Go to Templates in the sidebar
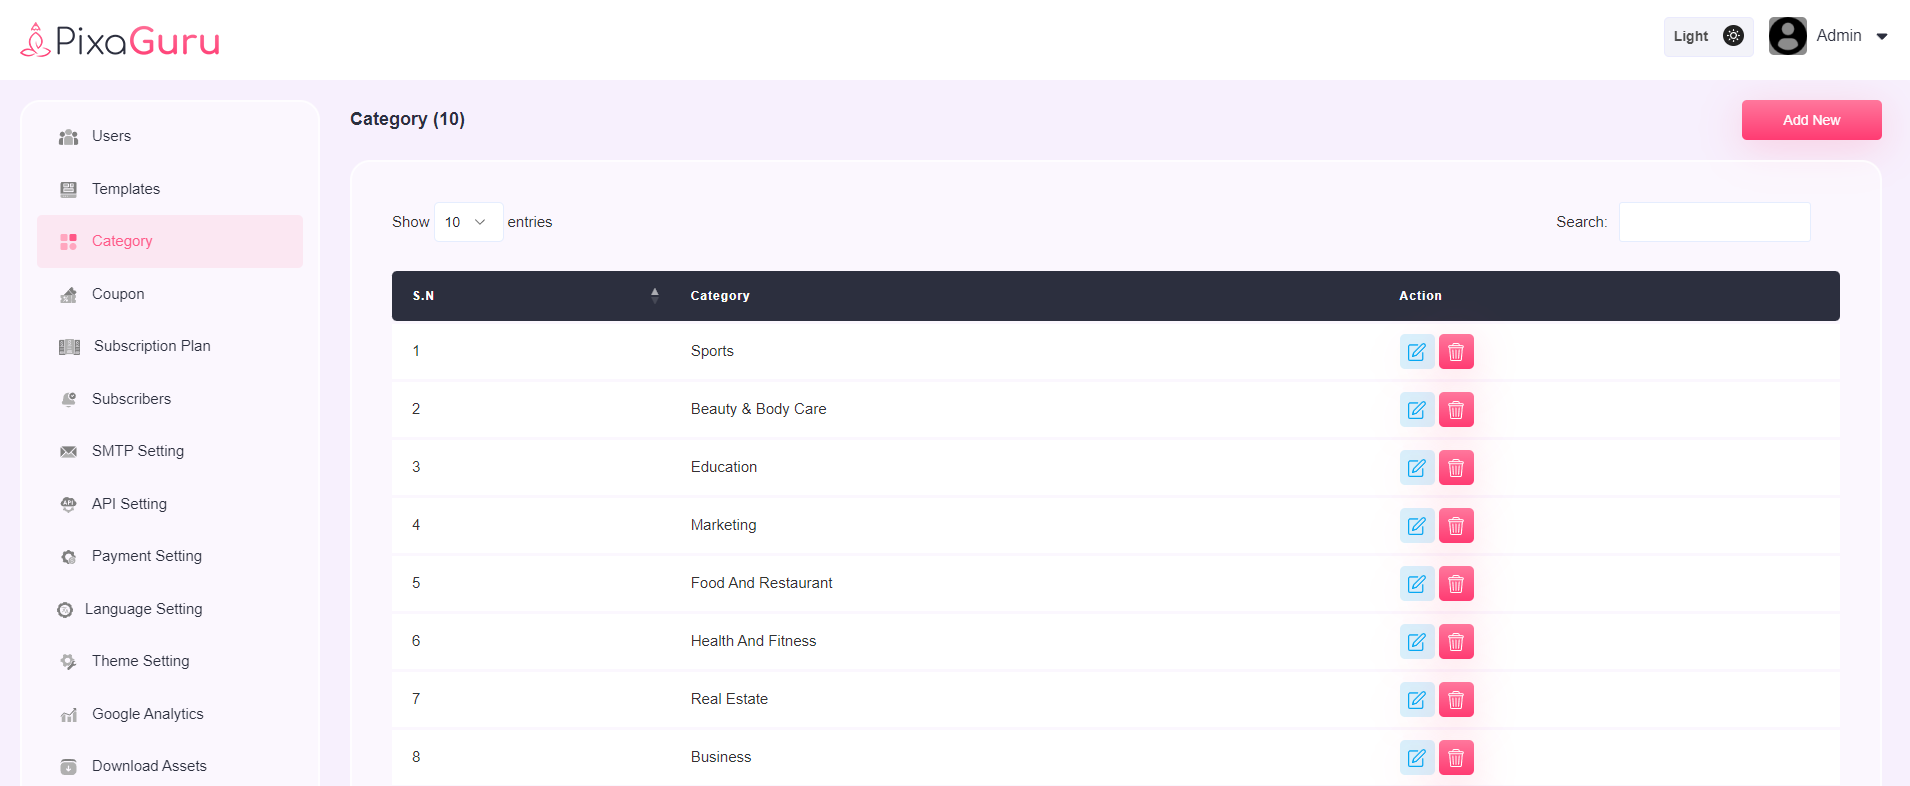Image resolution: width=1910 pixels, height=786 pixels. point(170,189)
